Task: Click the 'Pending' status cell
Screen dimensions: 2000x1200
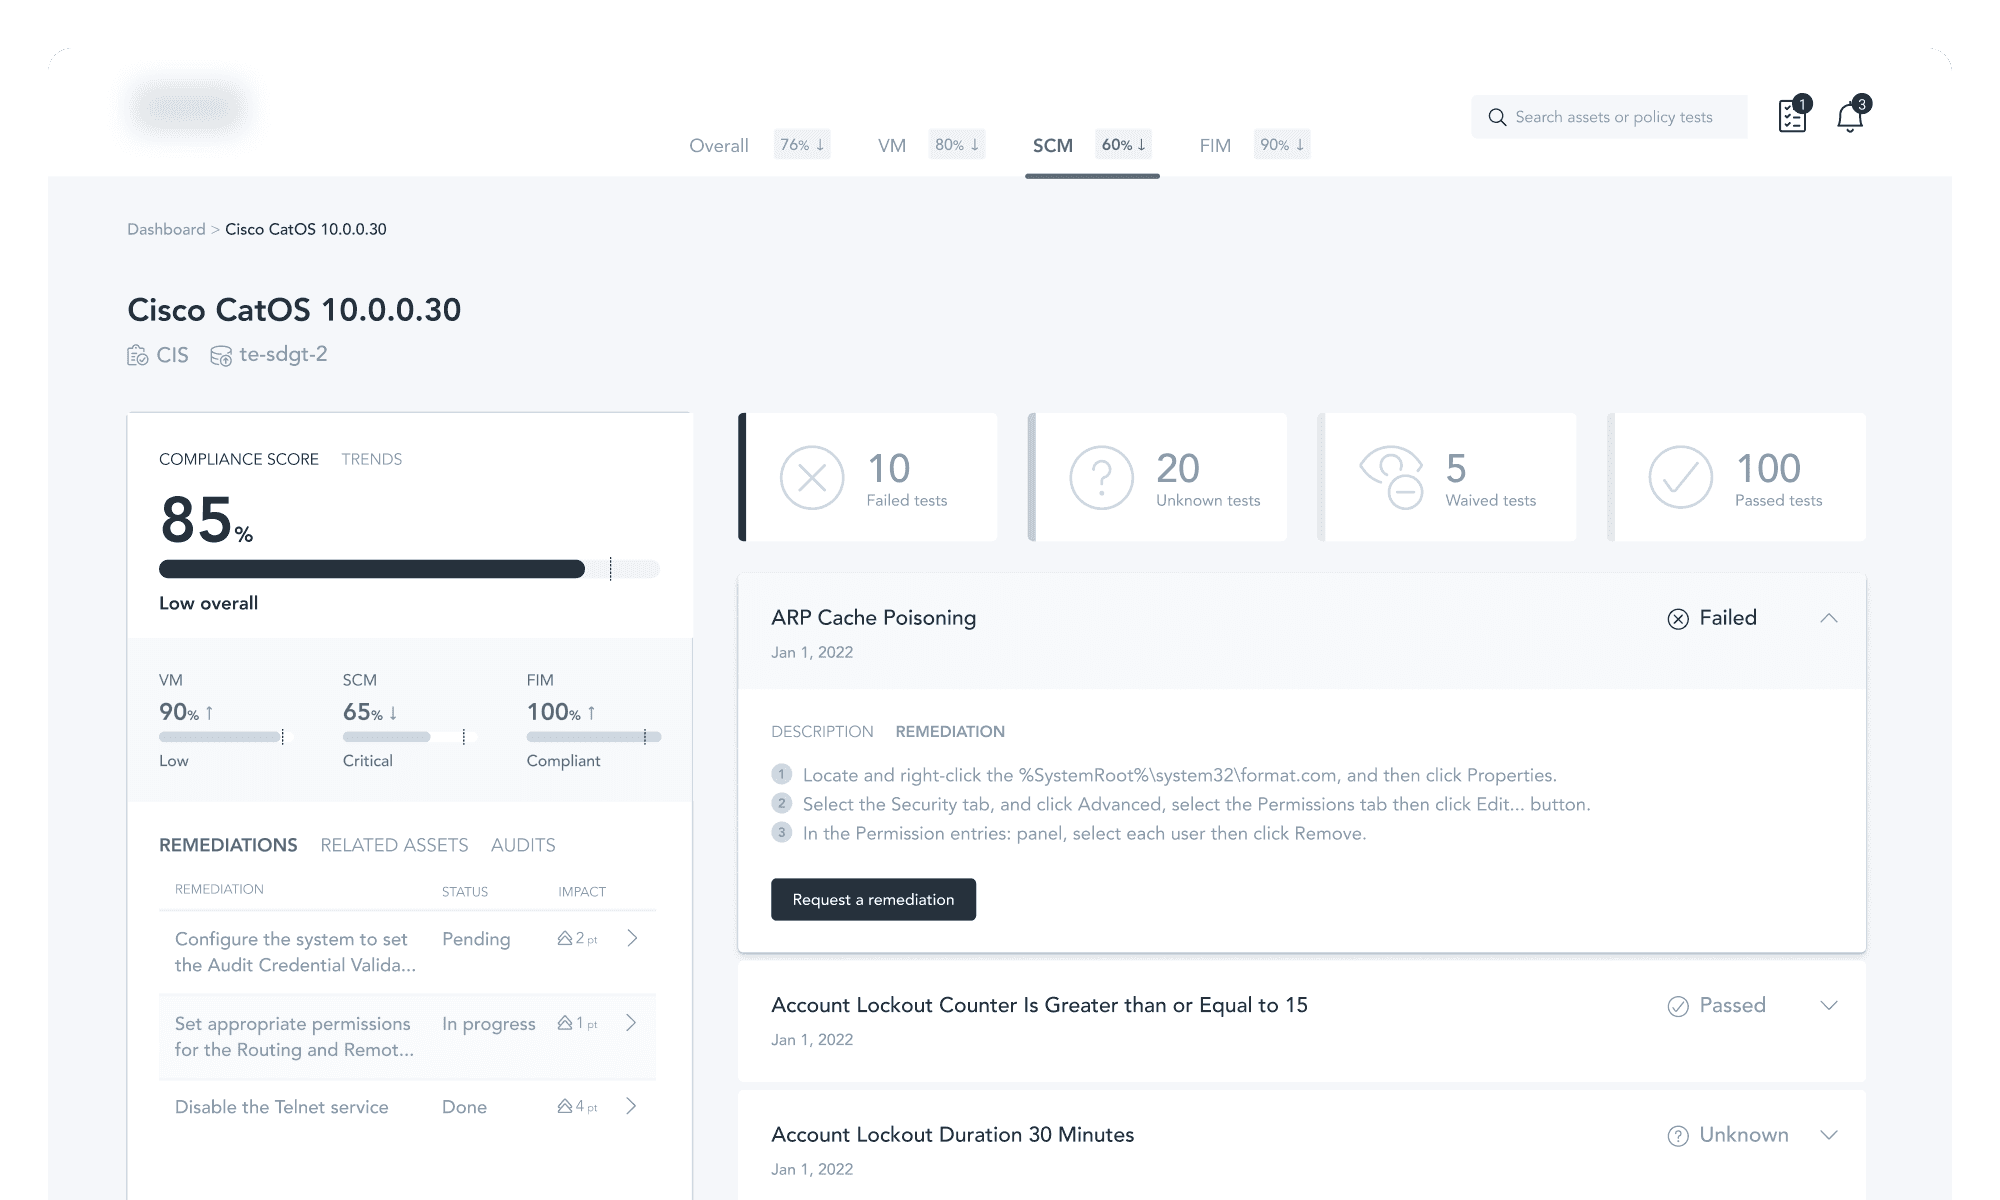Action: pyautogui.click(x=476, y=939)
